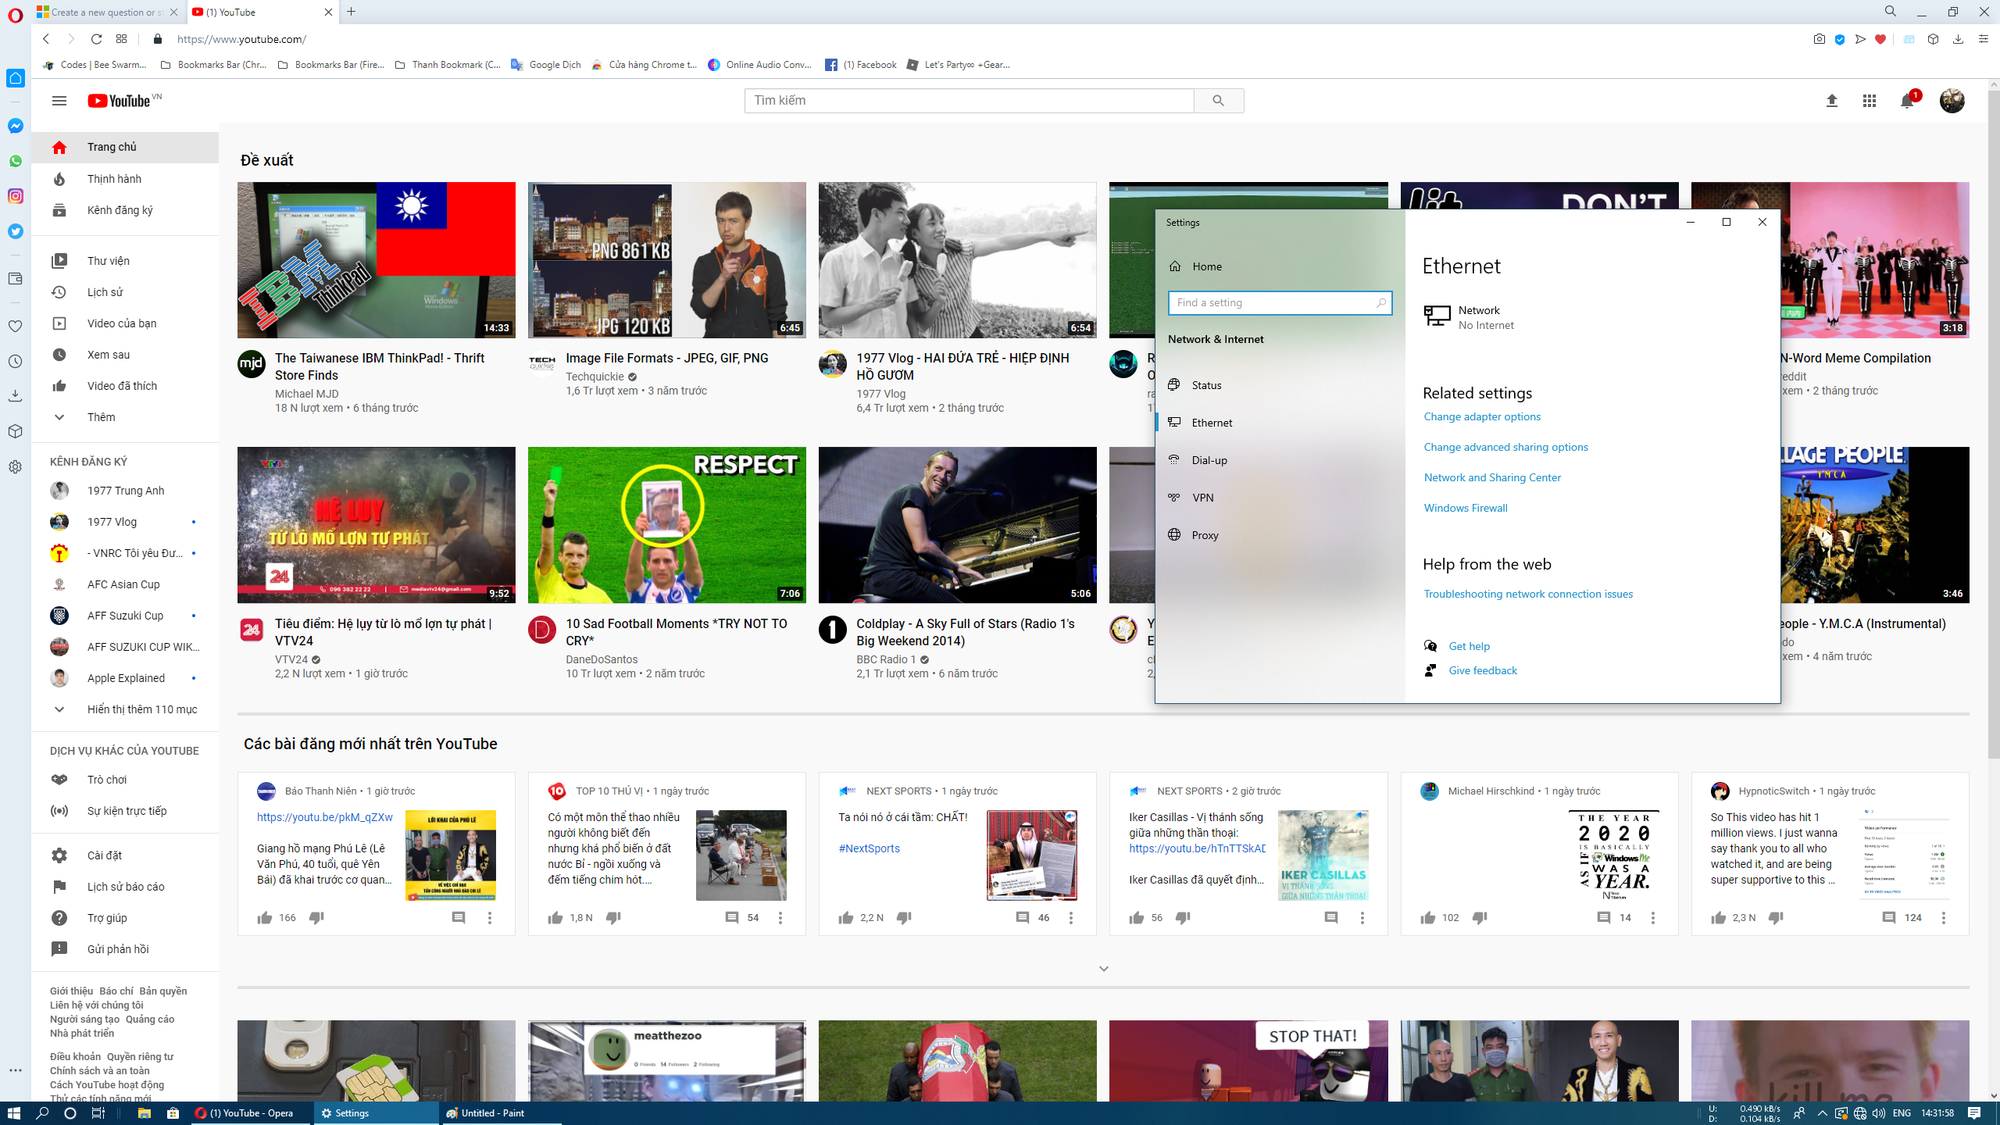Click Give feedback in Settings

point(1482,671)
